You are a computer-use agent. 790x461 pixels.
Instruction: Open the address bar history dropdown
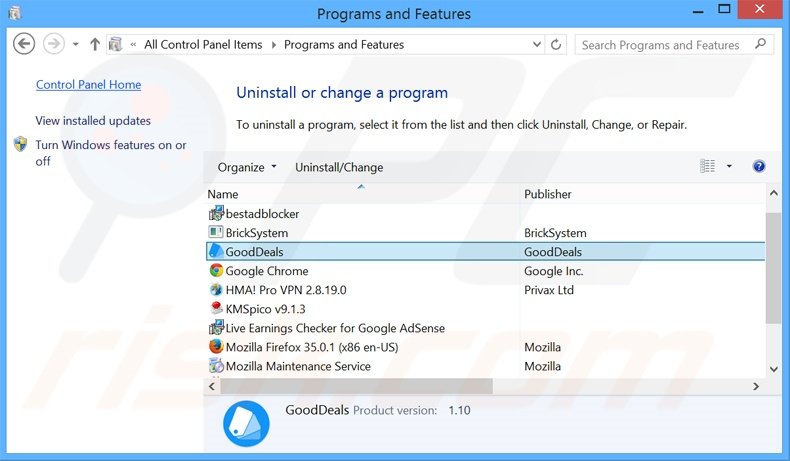click(x=537, y=44)
